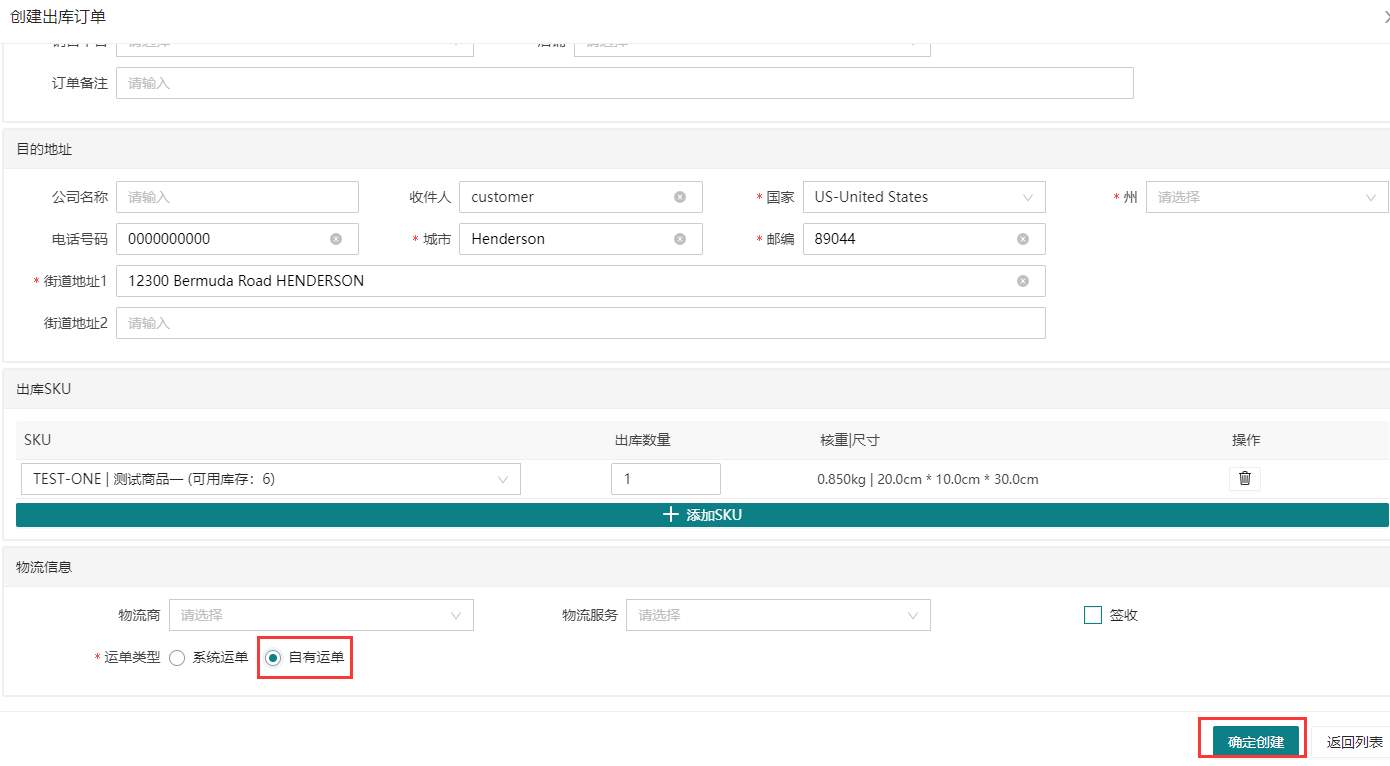Open the TEST-ONE SKU selector dropdown
This screenshot has height=766, width=1390.
(x=270, y=479)
